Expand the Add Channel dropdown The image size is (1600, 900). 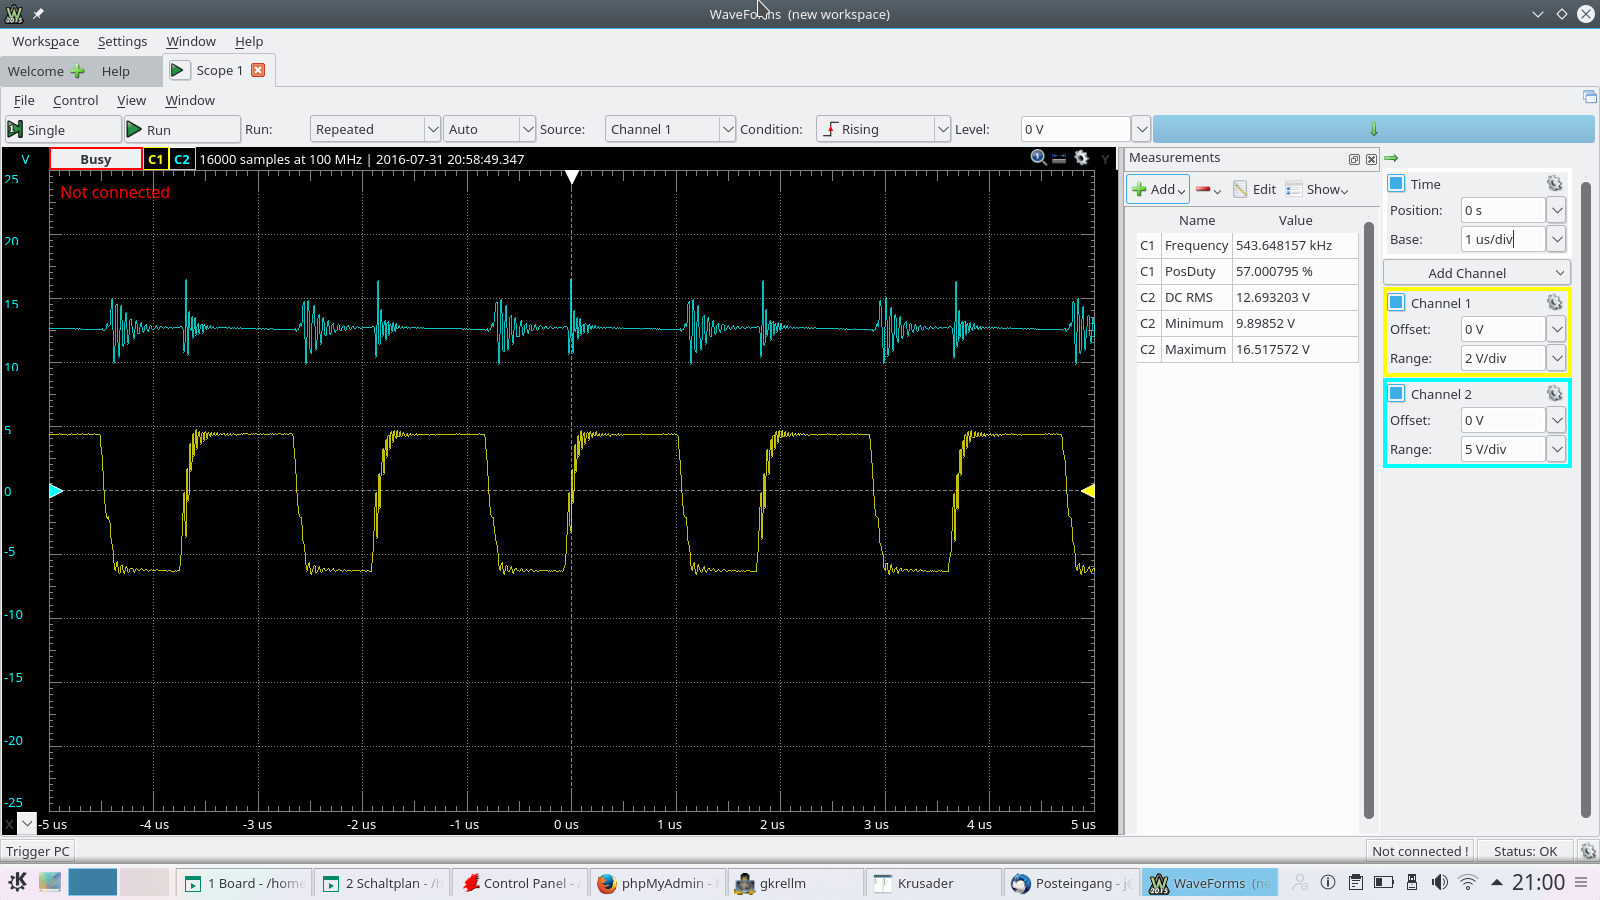[x=1477, y=273]
